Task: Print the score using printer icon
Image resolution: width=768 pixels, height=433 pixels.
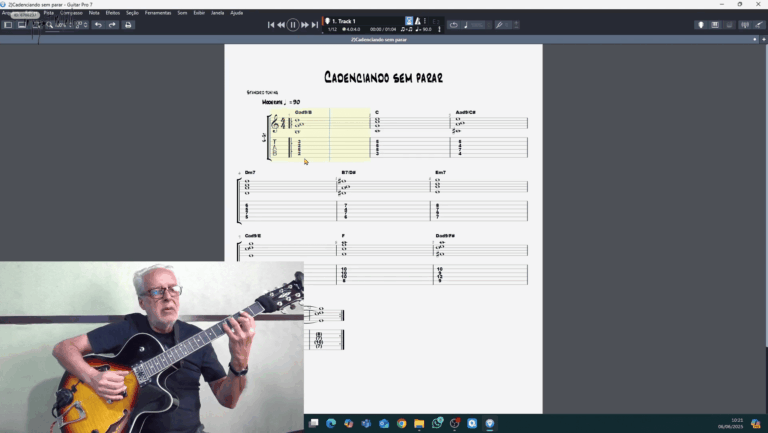Action: pos(128,25)
